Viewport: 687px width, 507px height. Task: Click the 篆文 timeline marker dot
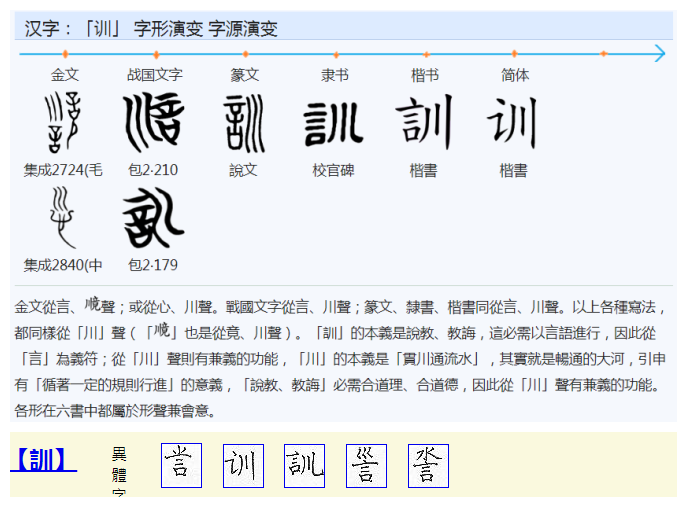click(245, 54)
